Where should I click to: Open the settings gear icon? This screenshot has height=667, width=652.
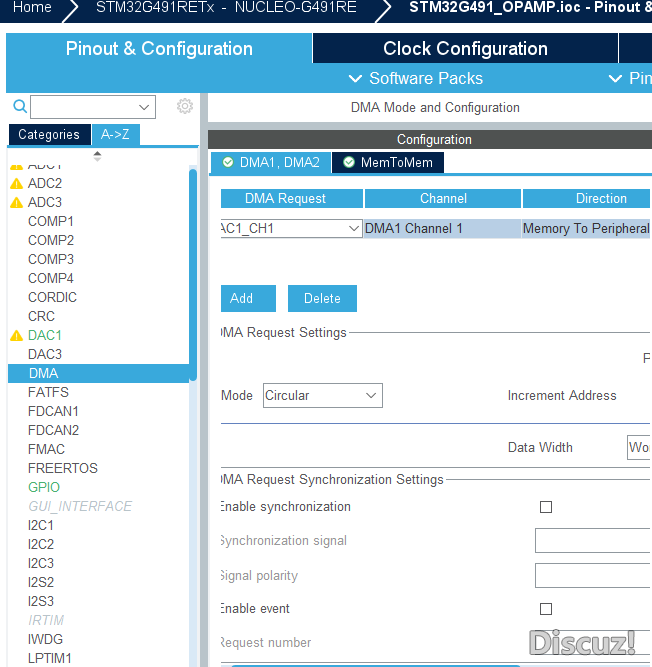[185, 106]
